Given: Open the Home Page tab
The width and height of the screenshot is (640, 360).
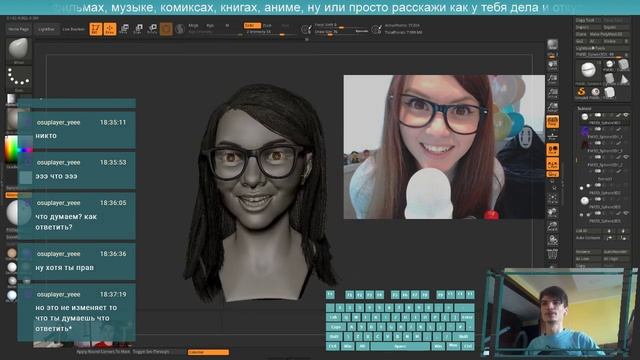Looking at the screenshot, I should coord(19,29).
